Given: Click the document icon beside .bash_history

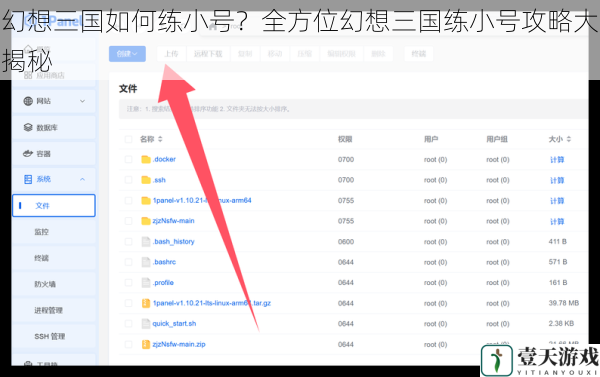Looking at the screenshot, I should (146, 242).
